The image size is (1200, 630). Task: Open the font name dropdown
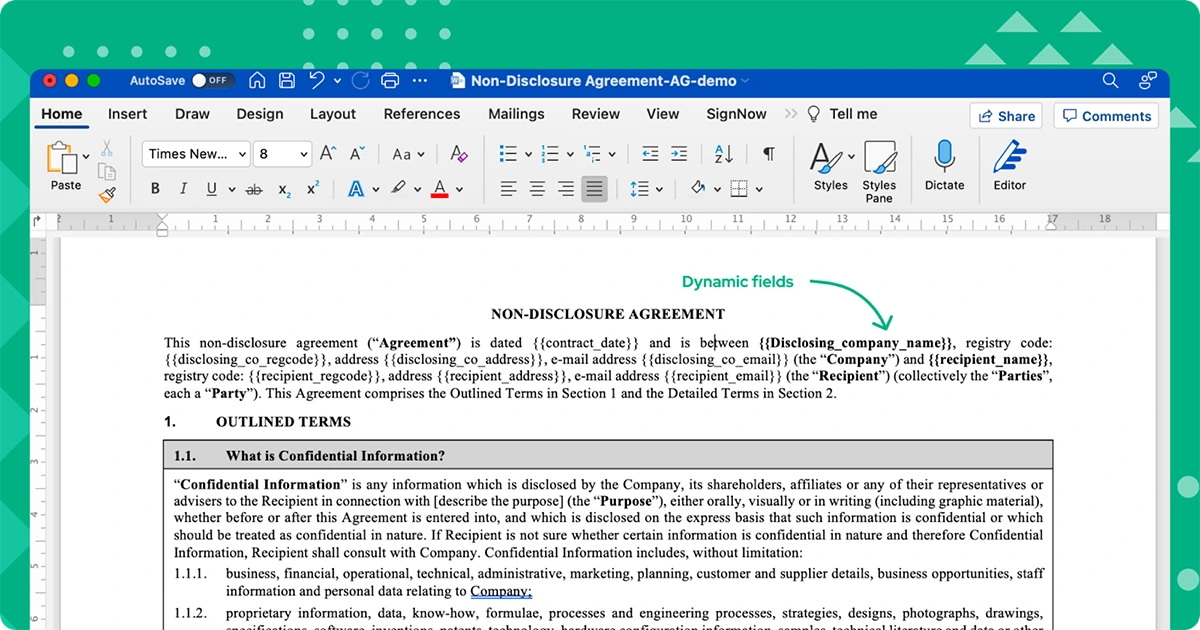click(x=195, y=153)
